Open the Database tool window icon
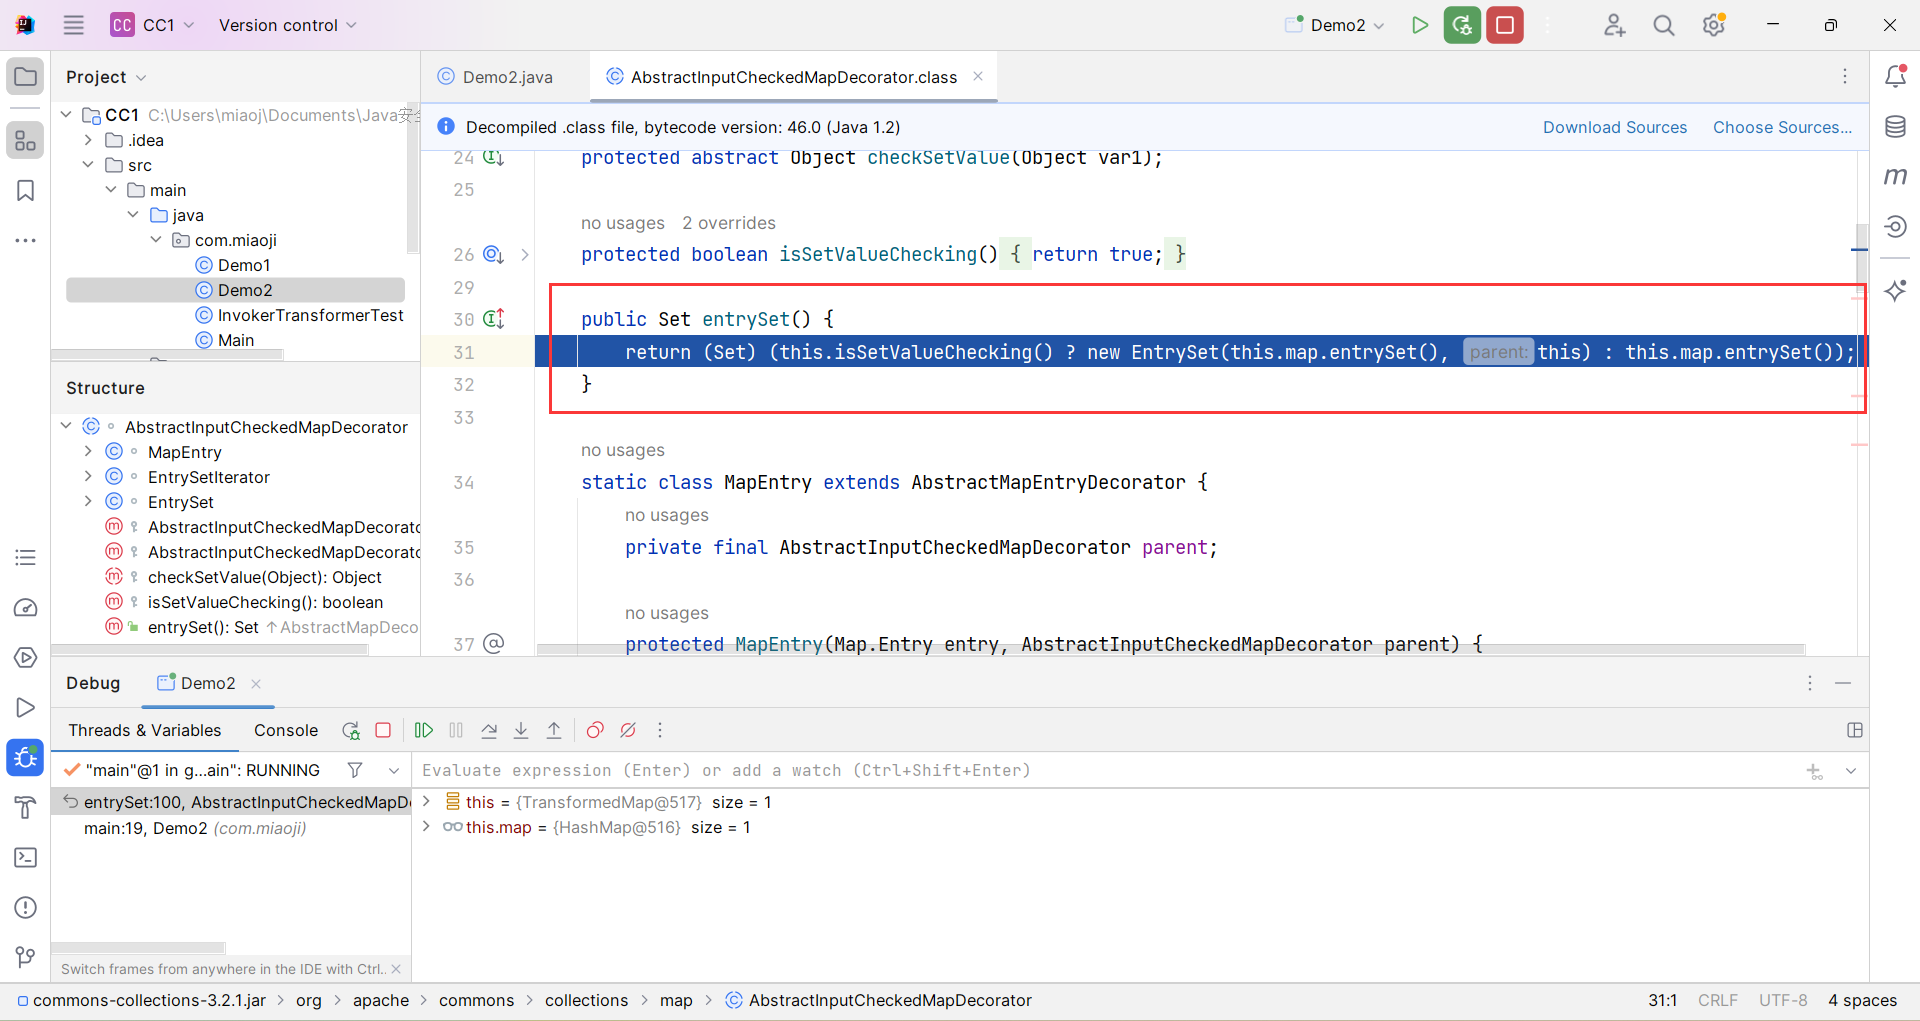Screen dimensions: 1920x1021 tap(1895, 127)
